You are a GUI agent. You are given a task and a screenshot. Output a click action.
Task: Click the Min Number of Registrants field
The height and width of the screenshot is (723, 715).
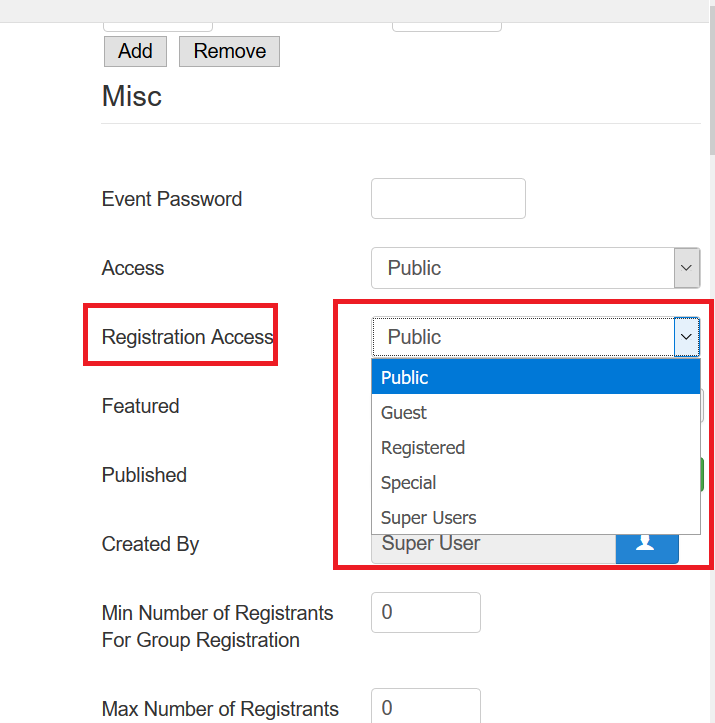coord(425,612)
